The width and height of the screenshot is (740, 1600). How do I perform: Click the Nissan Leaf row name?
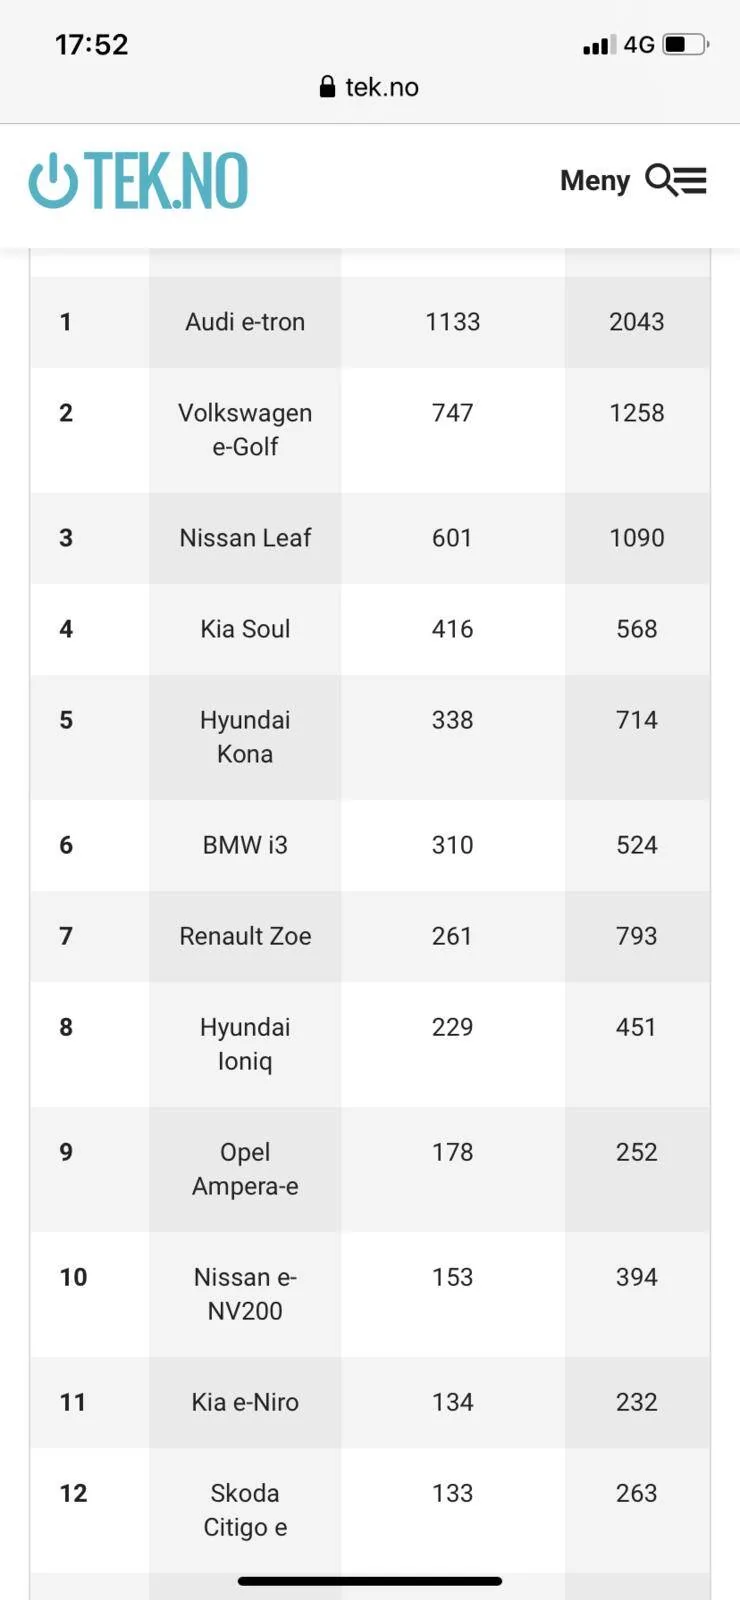(245, 538)
